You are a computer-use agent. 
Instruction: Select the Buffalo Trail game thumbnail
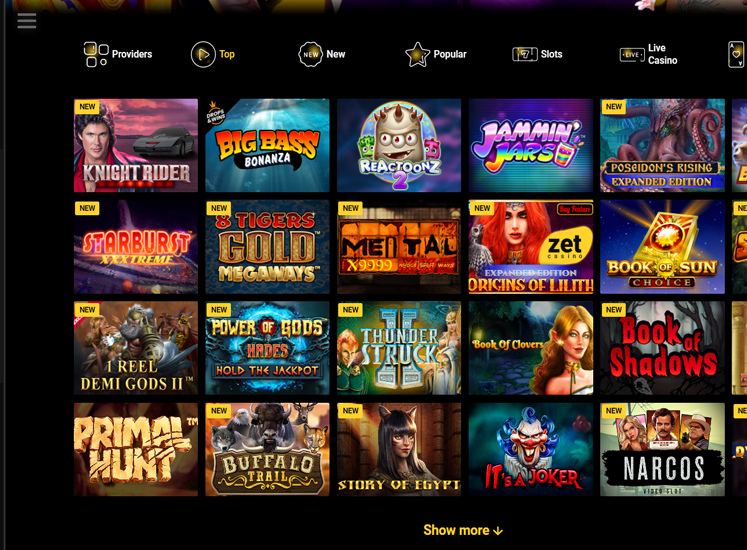coord(267,449)
